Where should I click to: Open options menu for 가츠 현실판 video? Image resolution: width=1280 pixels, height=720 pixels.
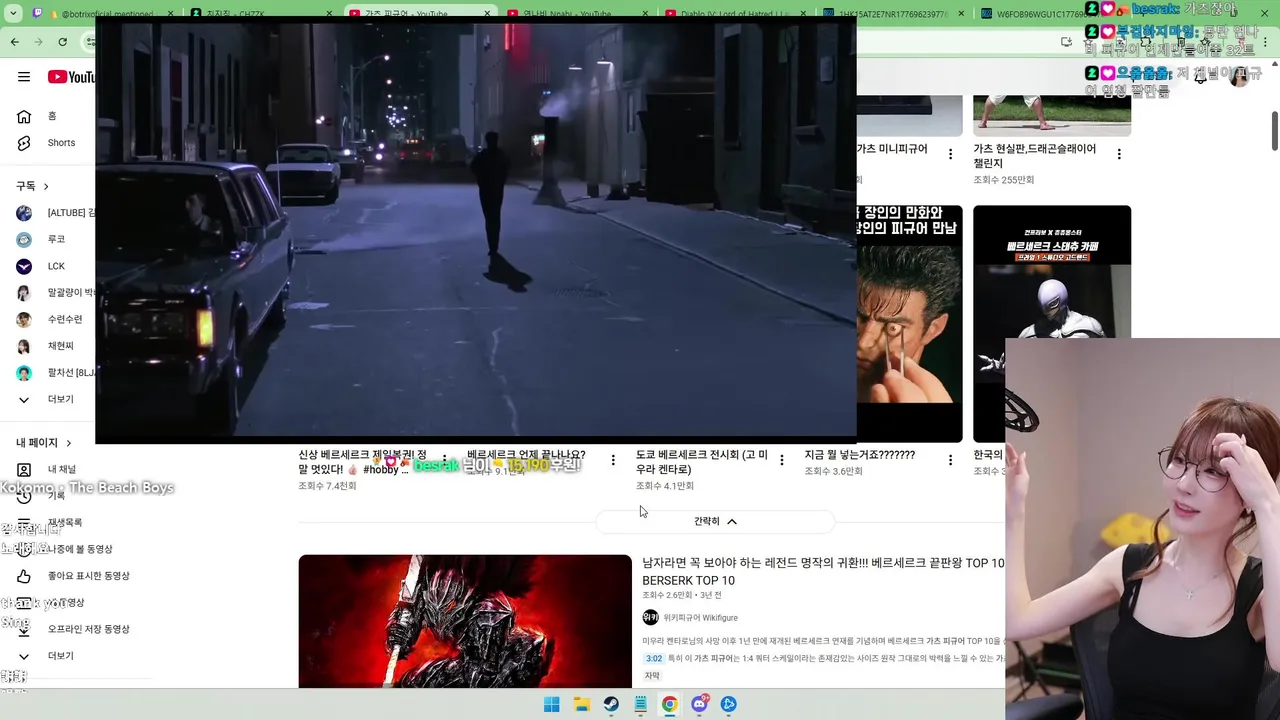[1119, 154]
